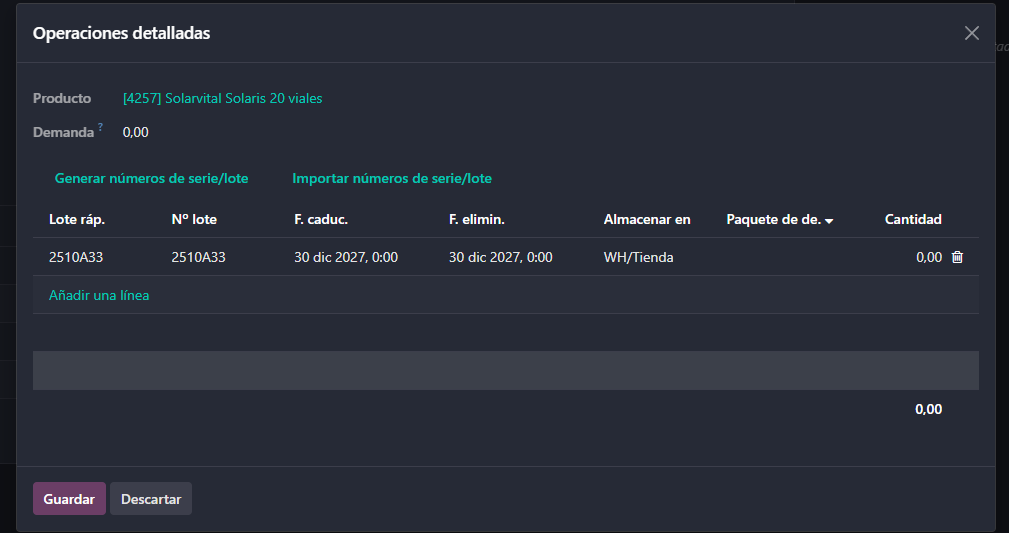Edit the 0,00 quantity cell in row
The height and width of the screenshot is (533, 1009).
pos(928,257)
